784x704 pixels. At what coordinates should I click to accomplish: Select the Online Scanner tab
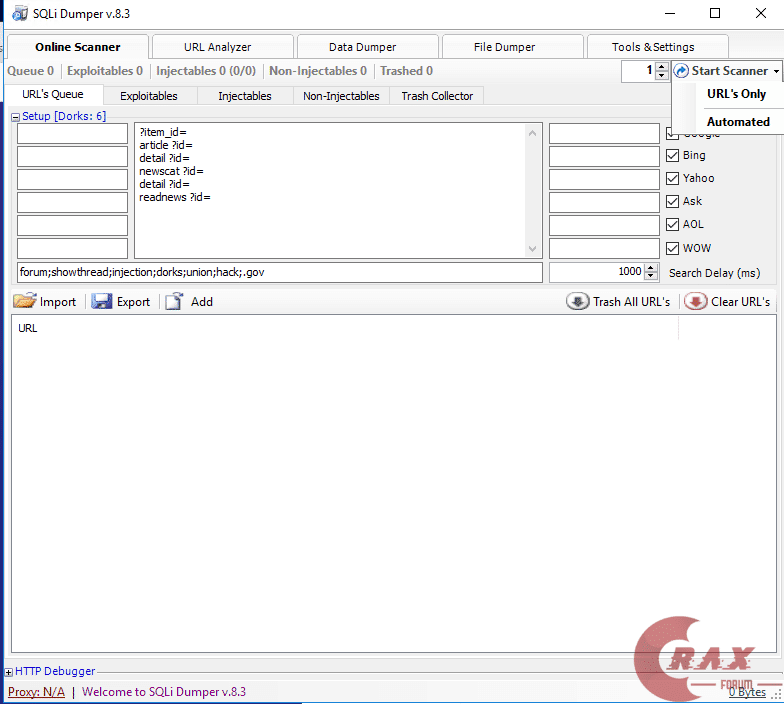(78, 47)
